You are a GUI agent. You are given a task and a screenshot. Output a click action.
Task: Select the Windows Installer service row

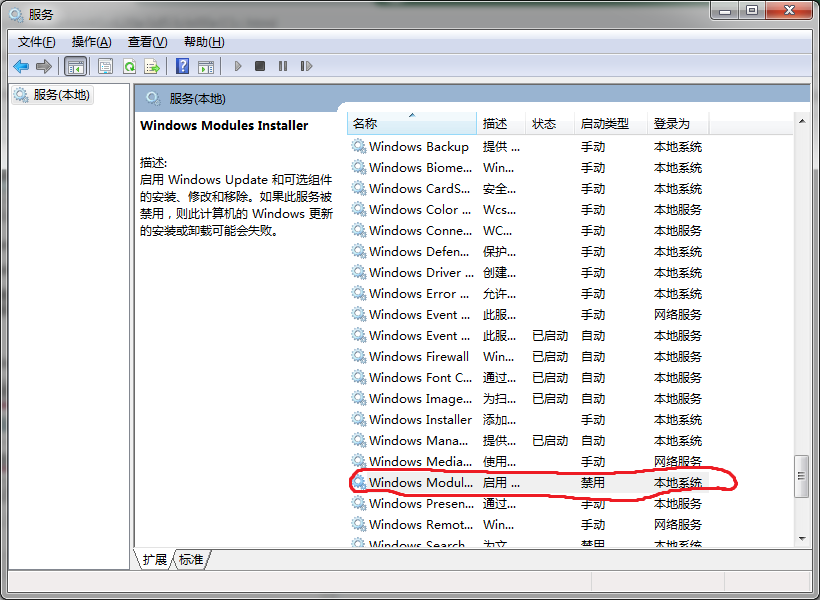tap(528, 420)
